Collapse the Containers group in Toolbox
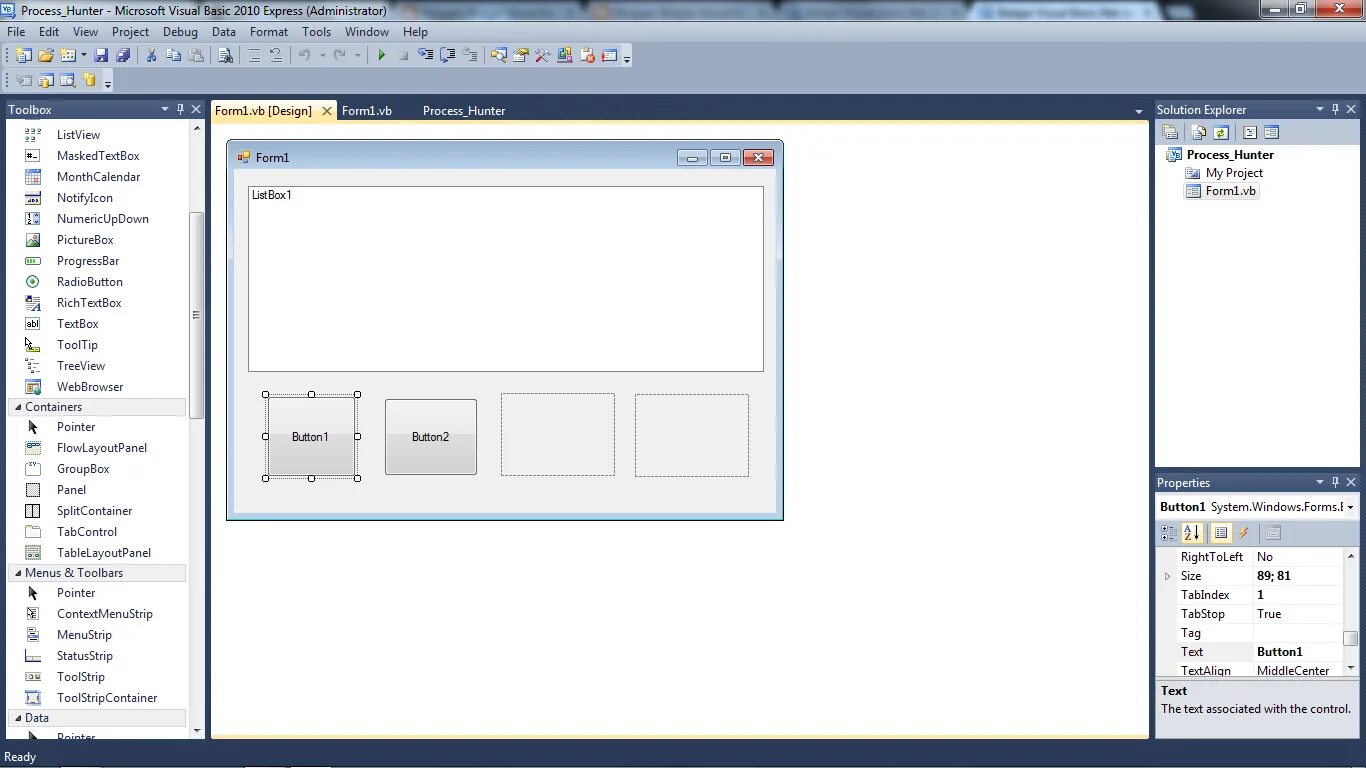 (x=18, y=407)
